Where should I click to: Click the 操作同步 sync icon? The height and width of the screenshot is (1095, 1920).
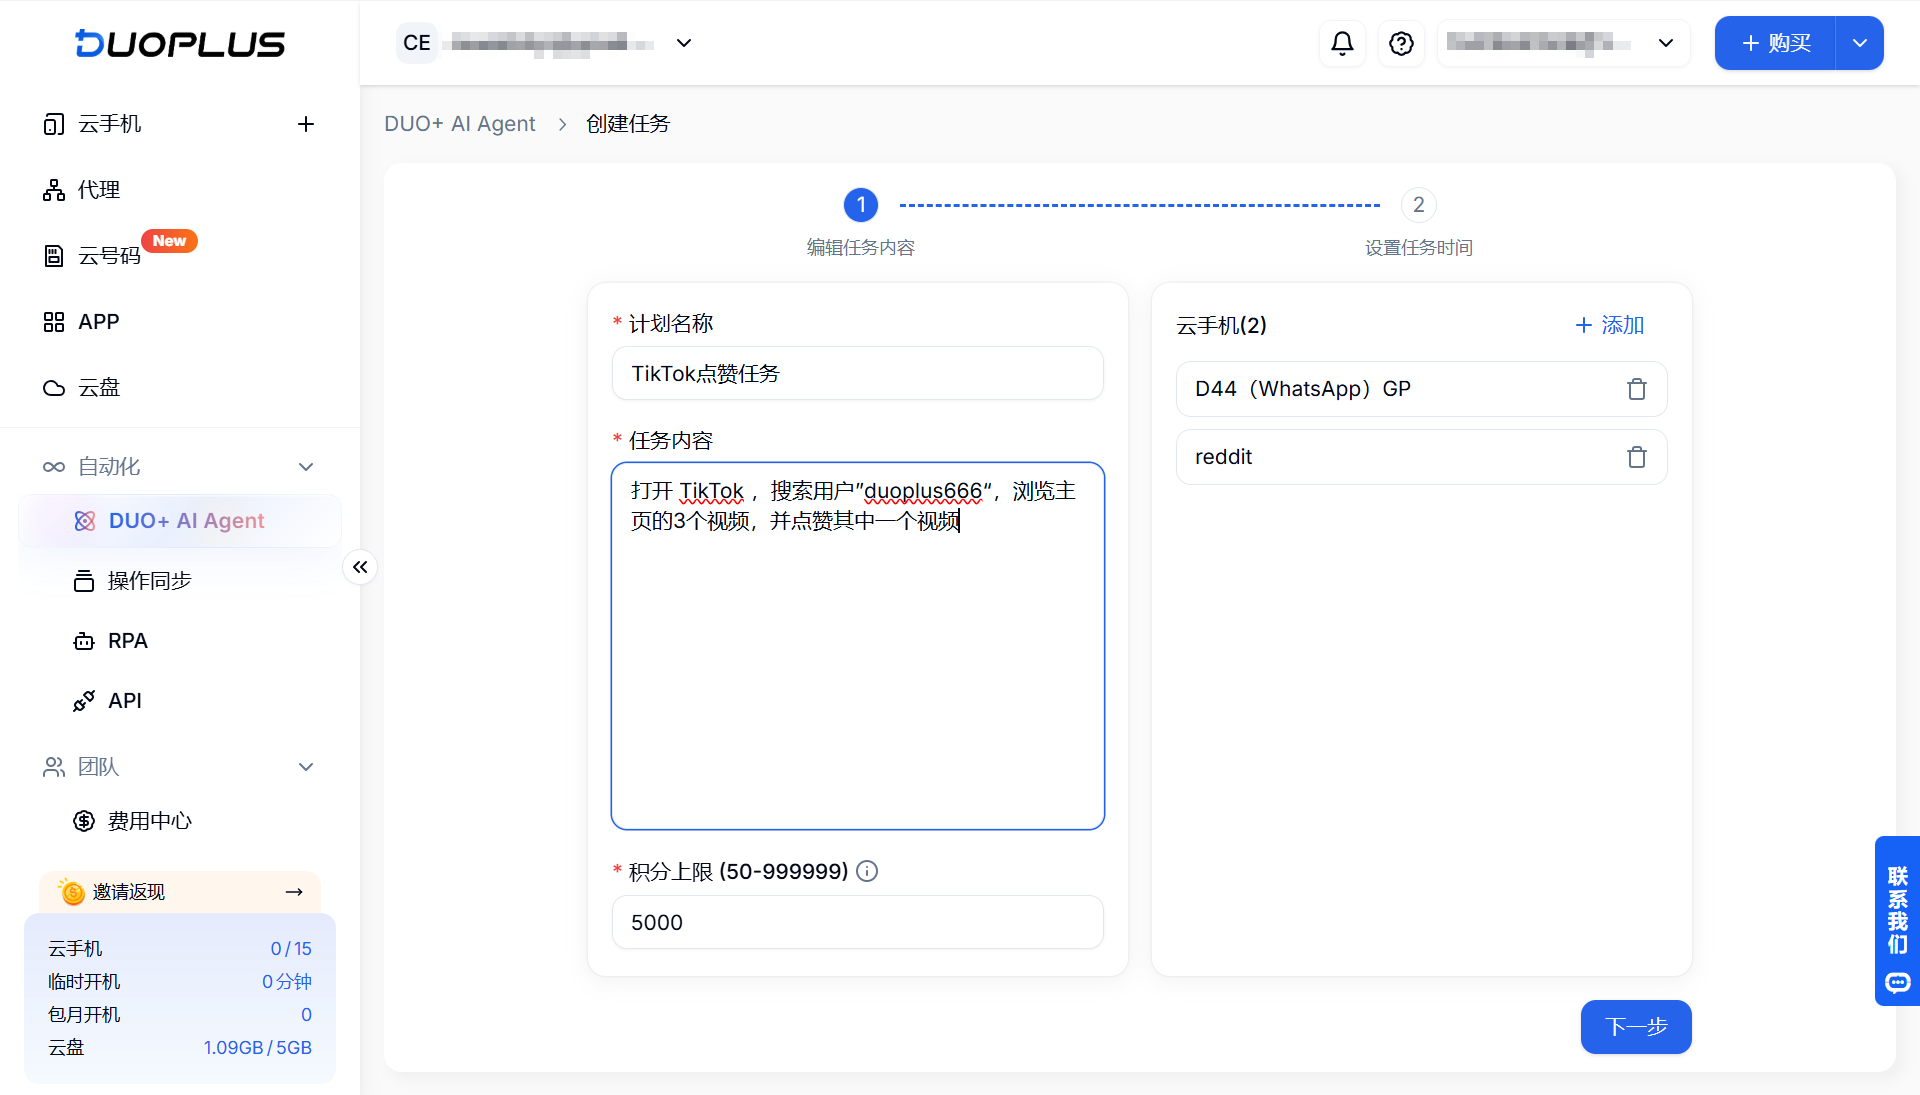84,581
